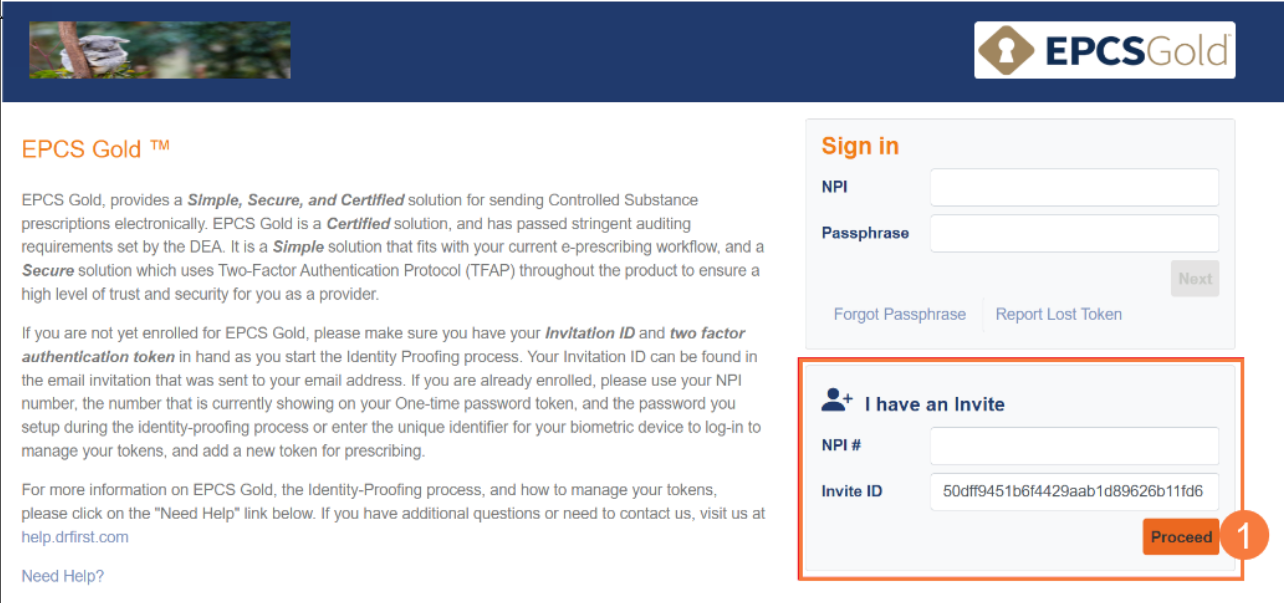The image size is (1284, 603).
Task: Open the Need Help? link
Action: point(63,576)
